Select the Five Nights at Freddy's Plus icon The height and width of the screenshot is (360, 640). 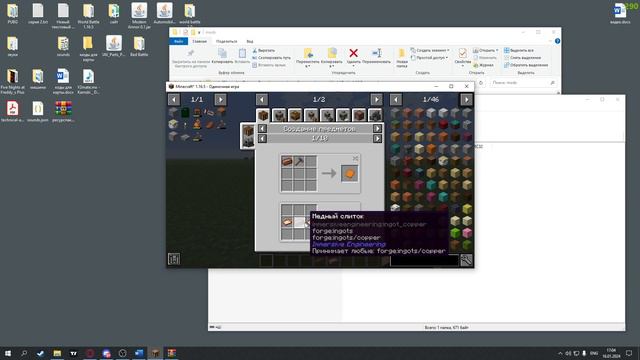click(x=13, y=82)
